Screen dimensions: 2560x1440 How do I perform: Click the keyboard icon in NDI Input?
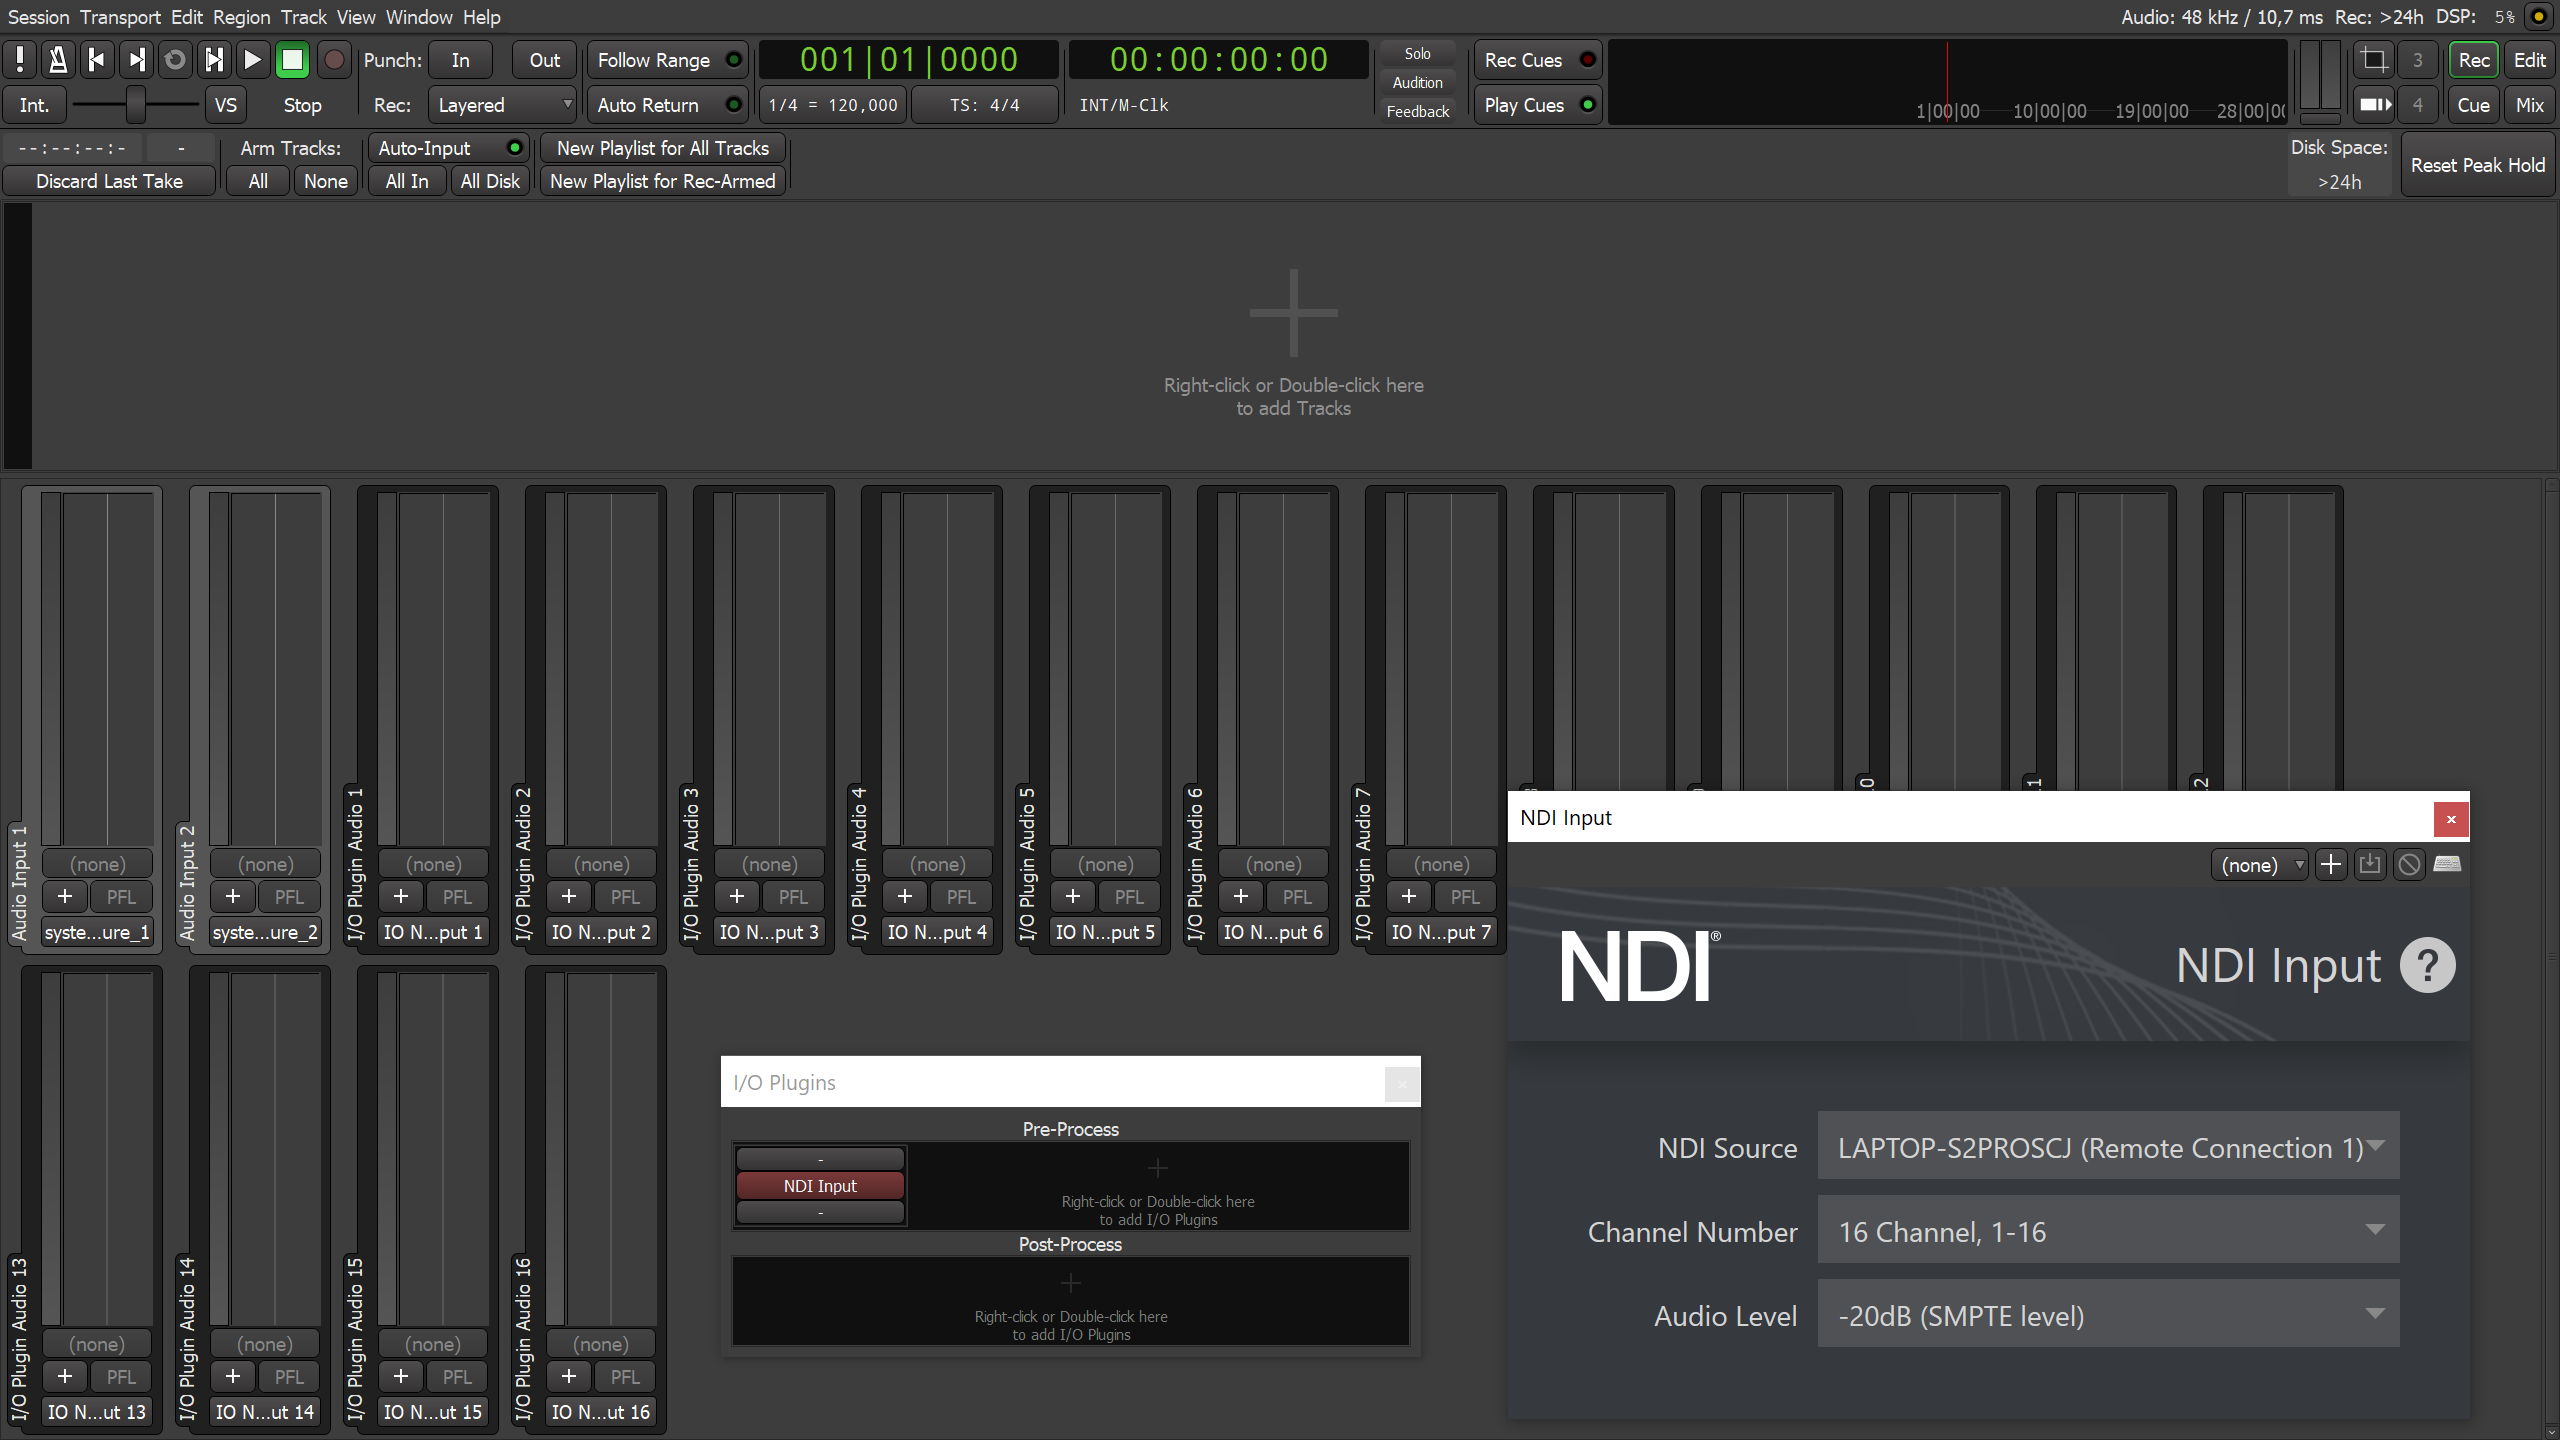tap(2447, 864)
